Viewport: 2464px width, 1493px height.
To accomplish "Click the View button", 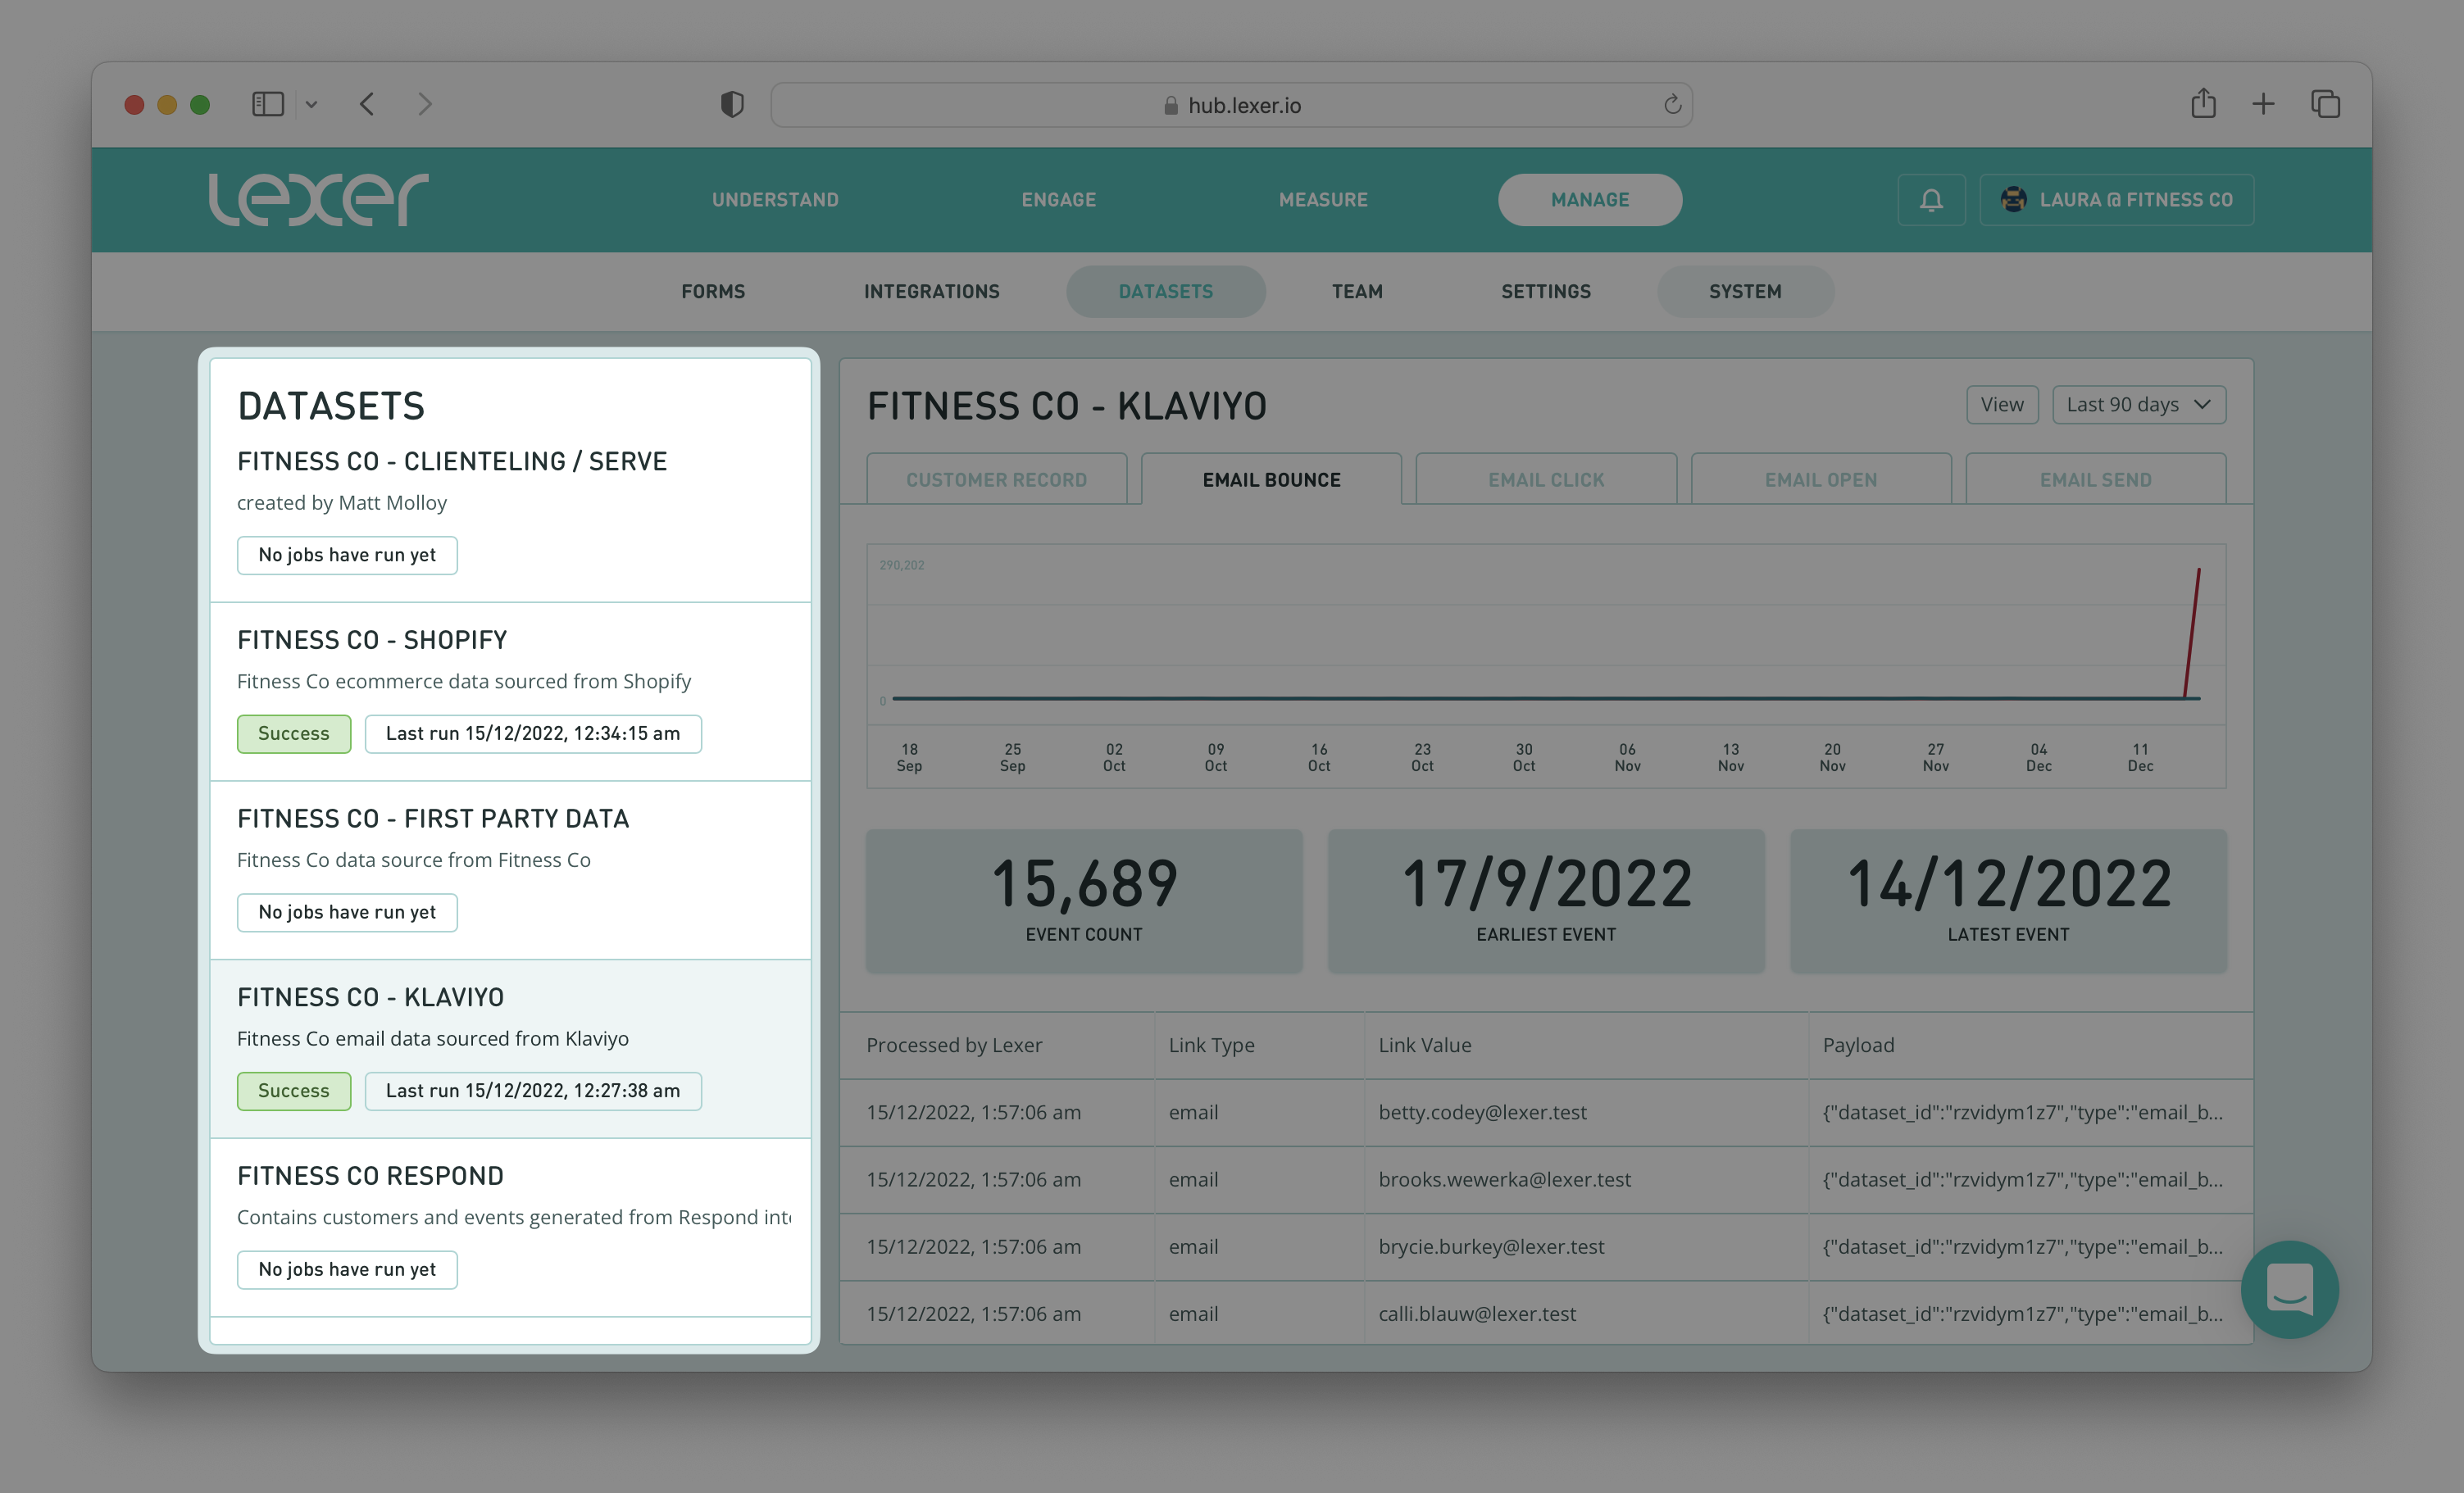I will (2002, 405).
